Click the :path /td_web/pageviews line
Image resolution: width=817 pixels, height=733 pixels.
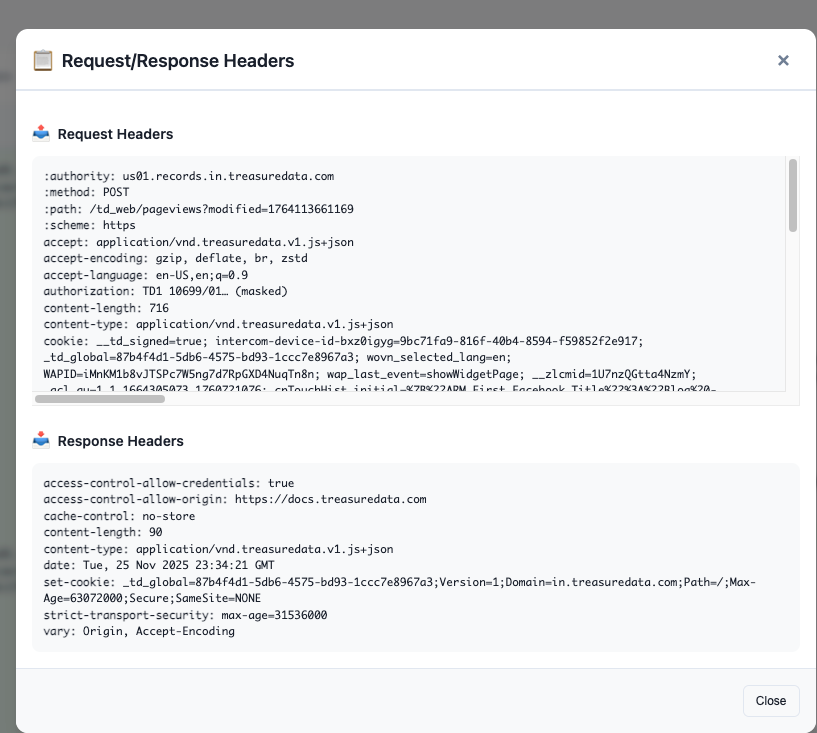[x=199, y=209]
